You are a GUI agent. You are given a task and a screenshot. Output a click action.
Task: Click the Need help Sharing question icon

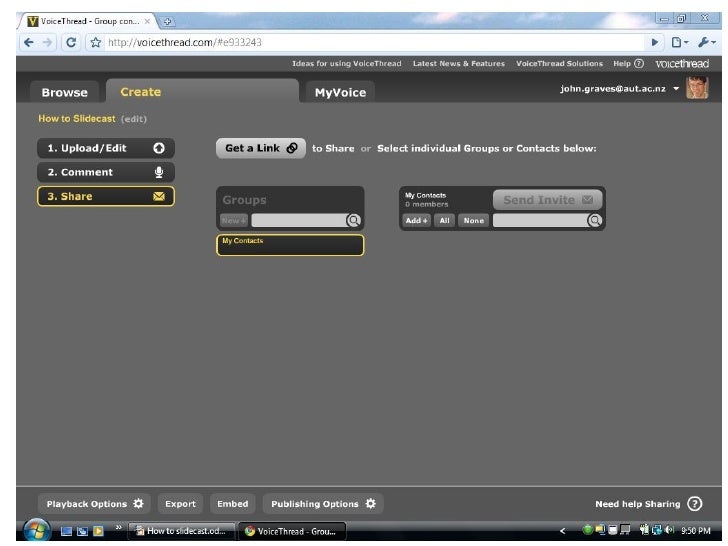[694, 504]
